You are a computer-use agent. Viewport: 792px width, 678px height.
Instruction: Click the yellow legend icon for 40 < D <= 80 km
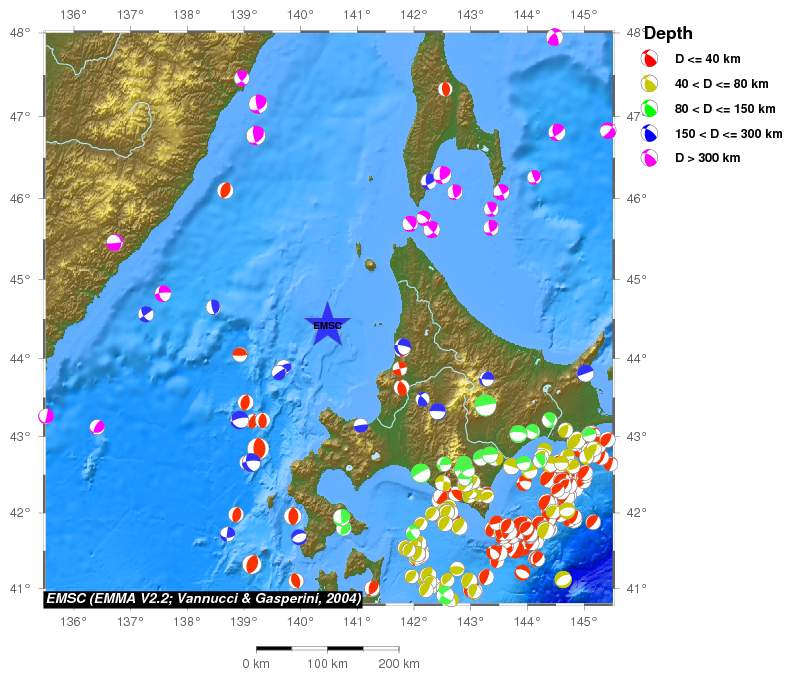(x=650, y=84)
